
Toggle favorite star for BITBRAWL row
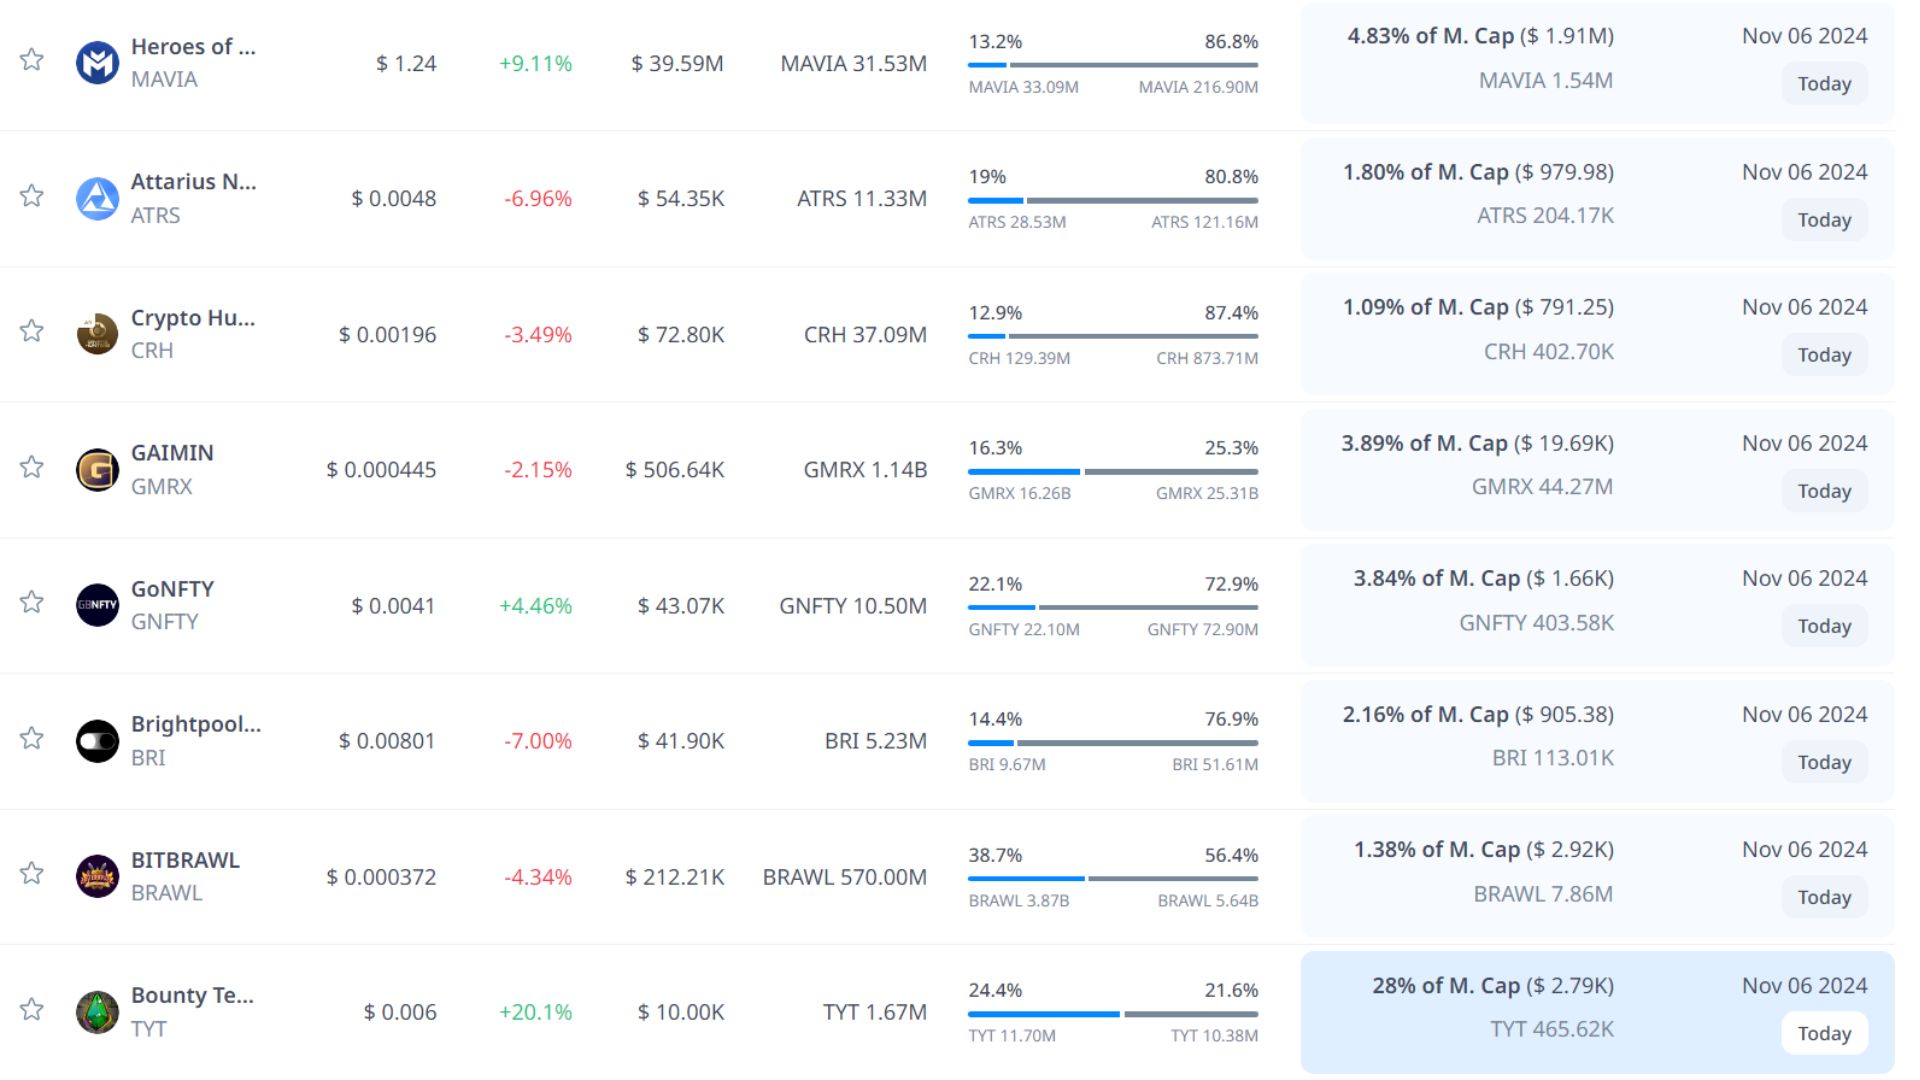pos(32,873)
